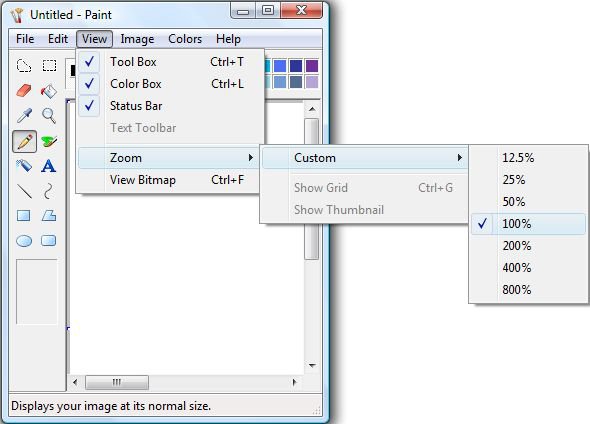Select the Magnifier tool
Screen dimensions: 590x424
pyautogui.click(x=49, y=115)
